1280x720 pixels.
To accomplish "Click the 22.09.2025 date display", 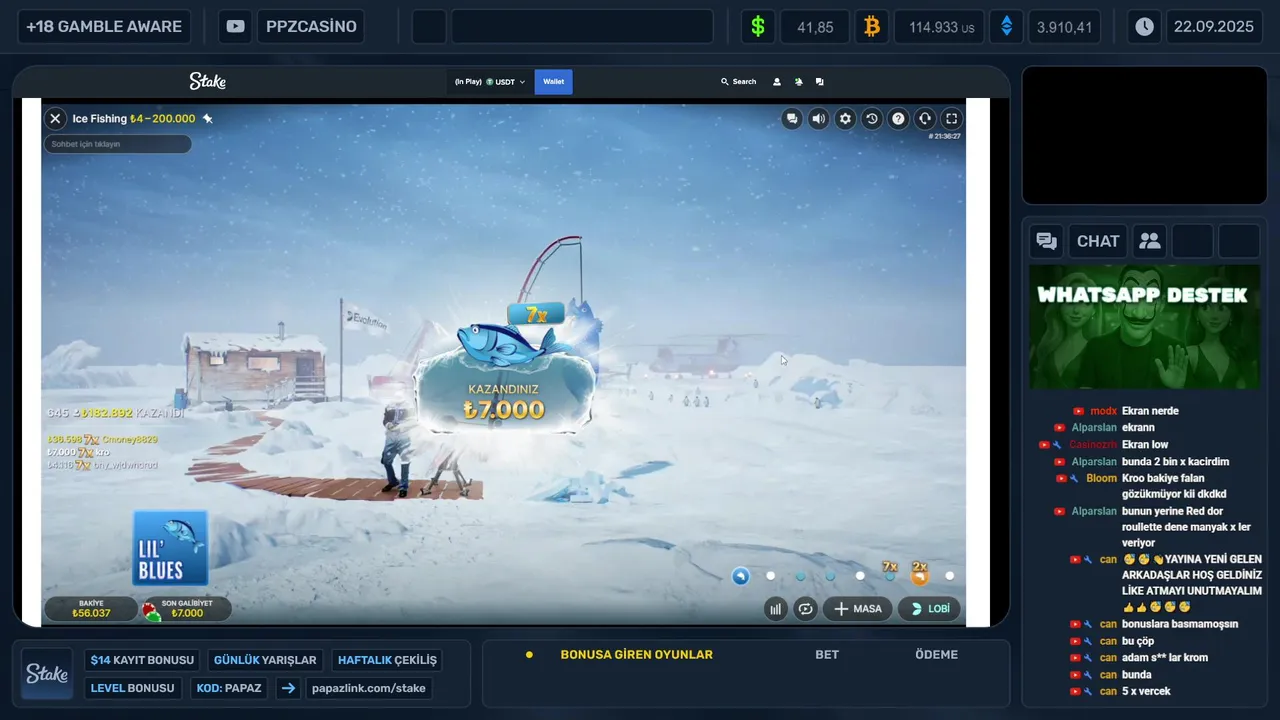I will (x=1214, y=27).
